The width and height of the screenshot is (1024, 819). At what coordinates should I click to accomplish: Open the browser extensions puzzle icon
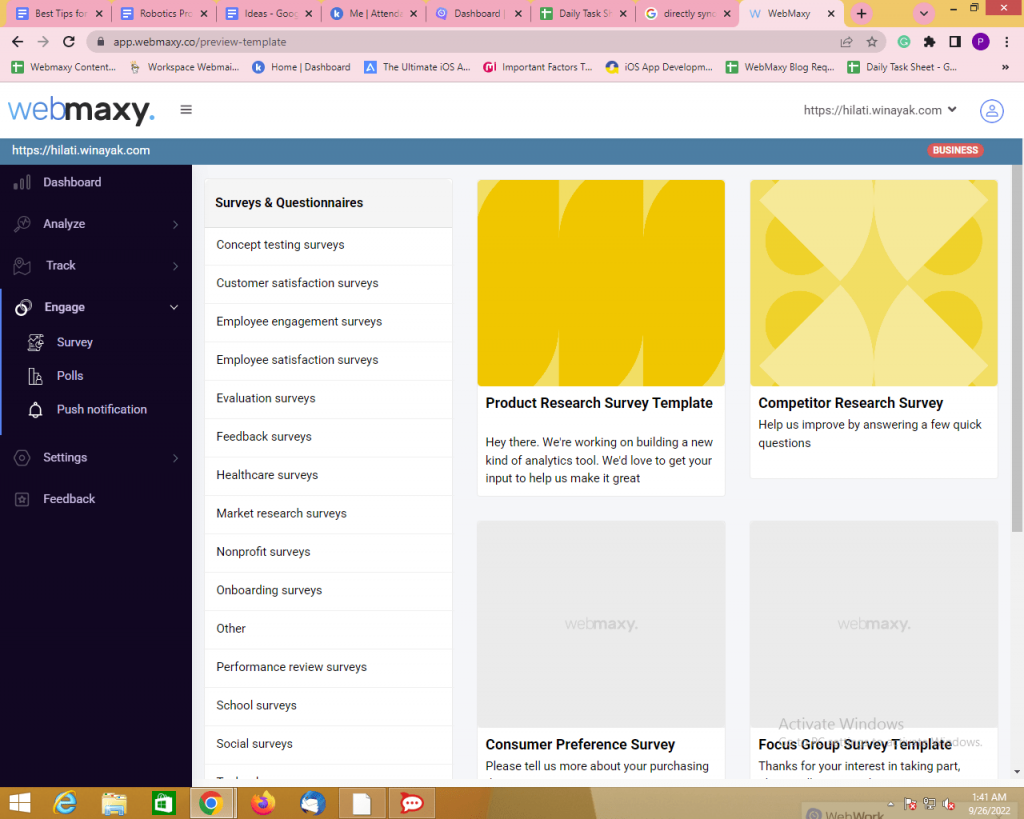coord(929,42)
